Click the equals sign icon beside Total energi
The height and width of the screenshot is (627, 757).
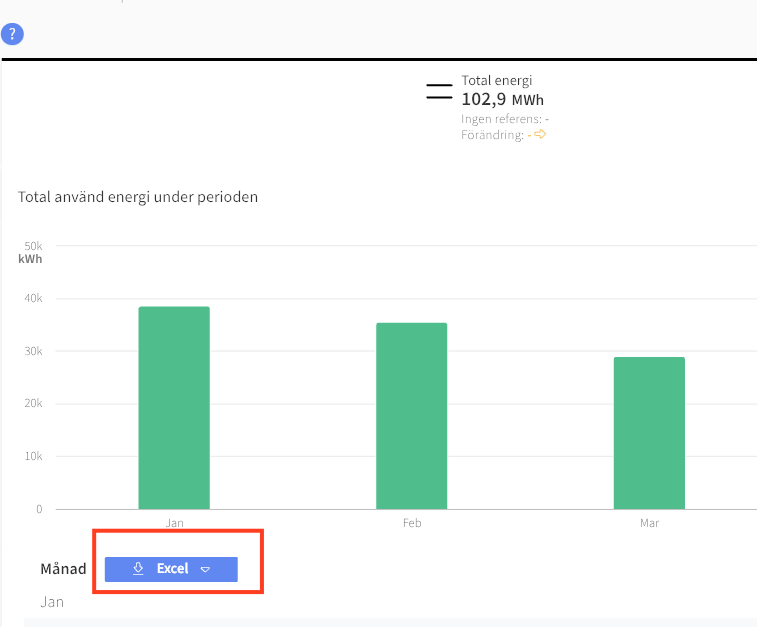click(439, 91)
